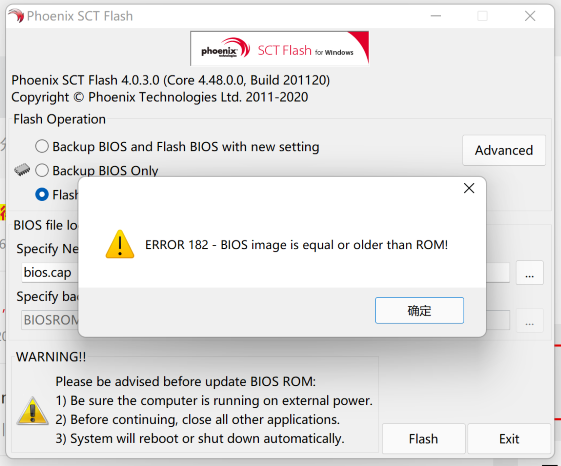Exit the flash utility
Image resolution: width=561 pixels, height=466 pixels.
click(509, 439)
